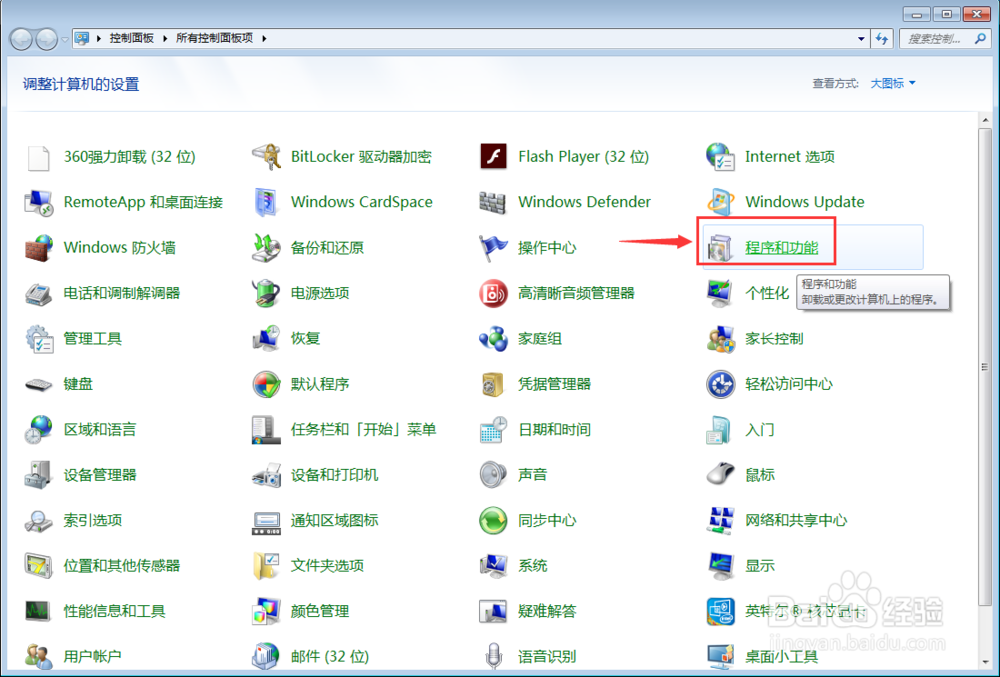Click the 任务栏和「开始」菜单 link
1000x677 pixels.
click(x=363, y=430)
